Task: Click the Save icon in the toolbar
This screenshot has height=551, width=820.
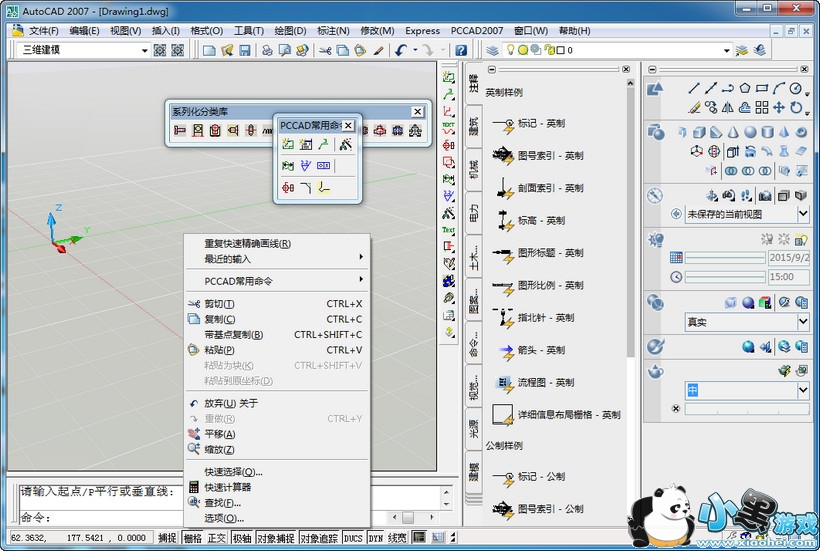Action: (245, 50)
